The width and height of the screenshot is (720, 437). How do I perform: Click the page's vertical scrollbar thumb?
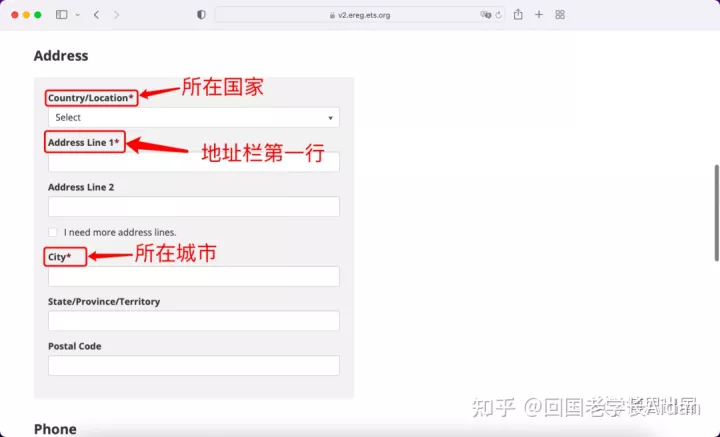pos(716,213)
